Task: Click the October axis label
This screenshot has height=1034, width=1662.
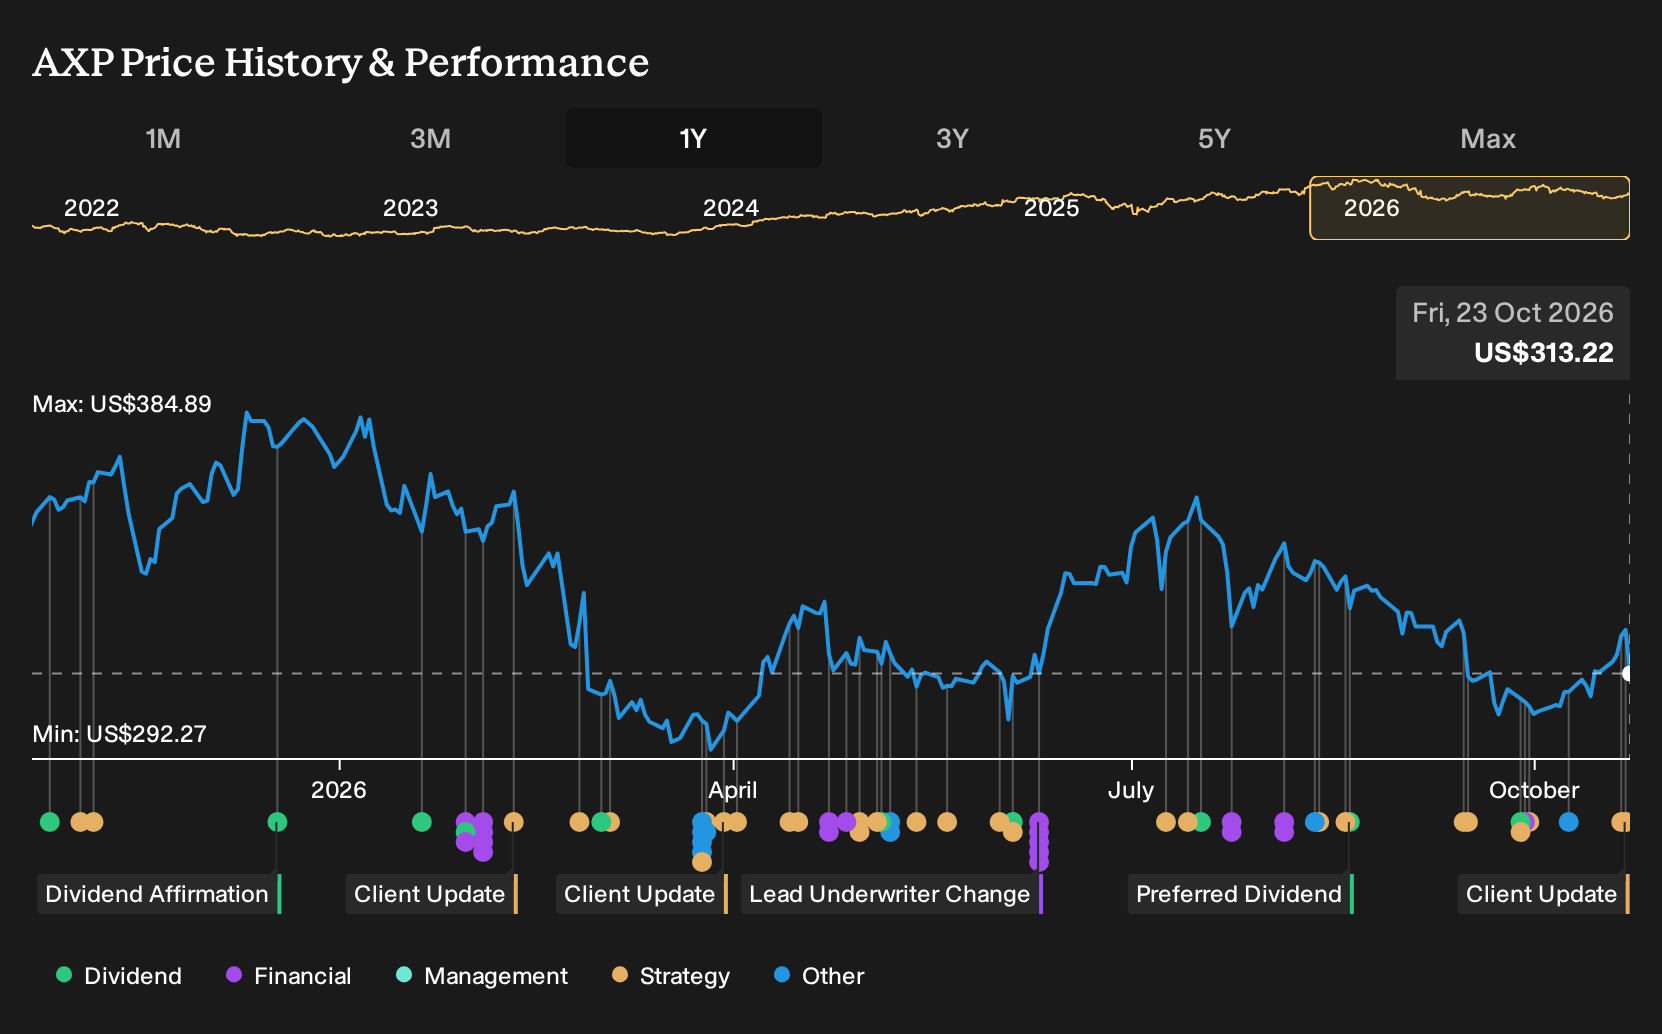Action: tap(1534, 790)
